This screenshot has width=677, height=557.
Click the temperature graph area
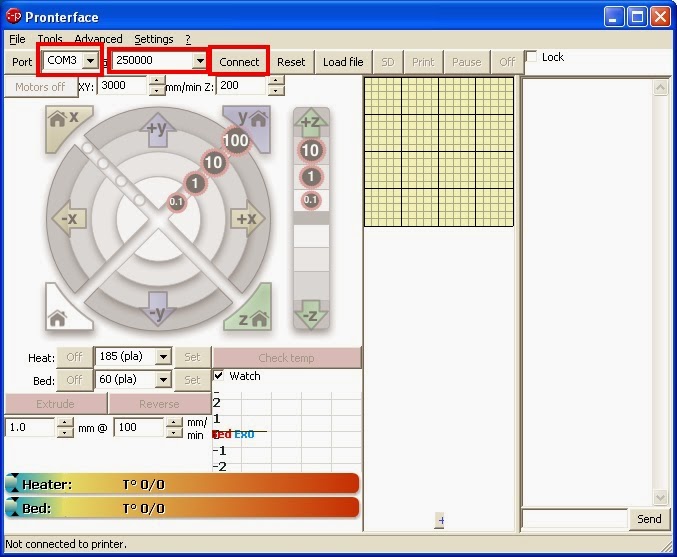pos(287,431)
